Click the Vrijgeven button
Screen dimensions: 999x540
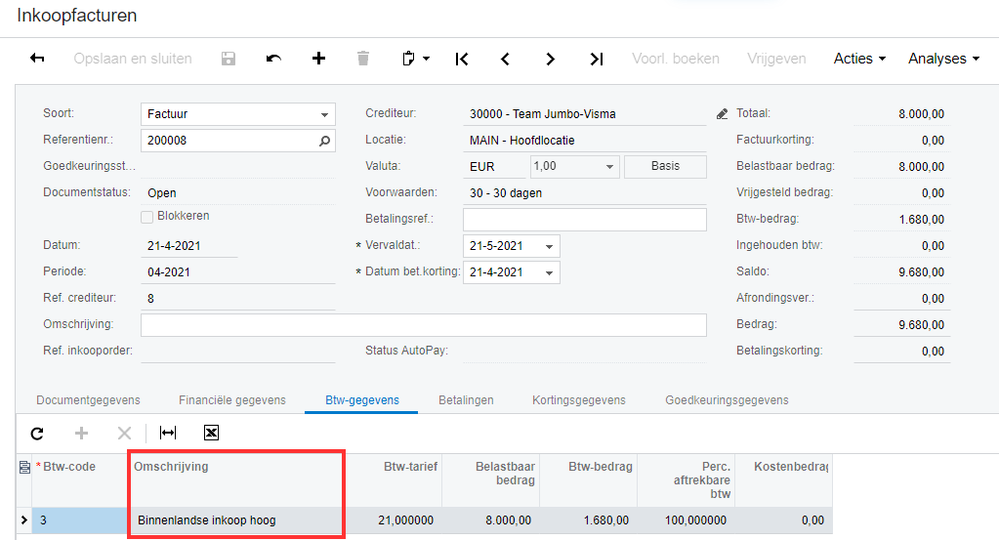pos(776,59)
